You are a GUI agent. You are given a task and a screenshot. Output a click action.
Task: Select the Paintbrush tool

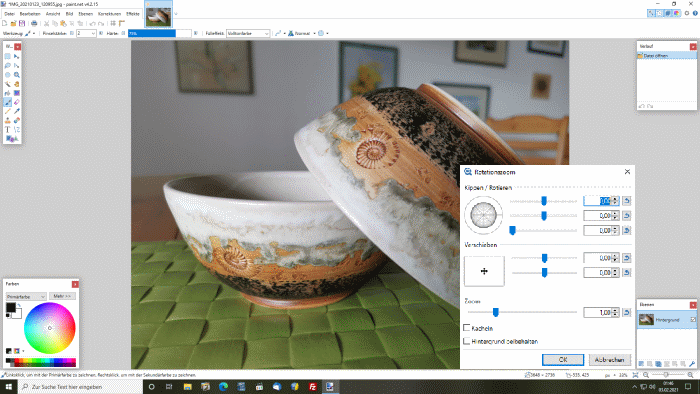8,102
